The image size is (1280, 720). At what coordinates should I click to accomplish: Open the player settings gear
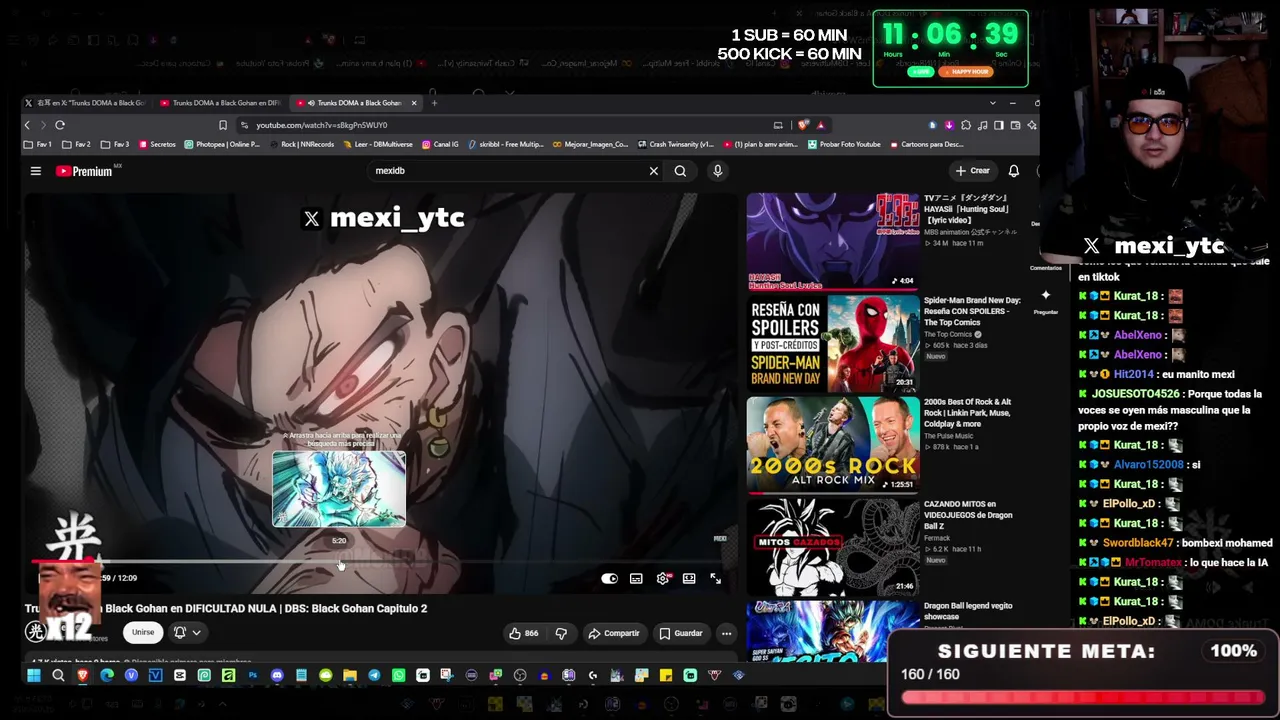[x=662, y=579]
